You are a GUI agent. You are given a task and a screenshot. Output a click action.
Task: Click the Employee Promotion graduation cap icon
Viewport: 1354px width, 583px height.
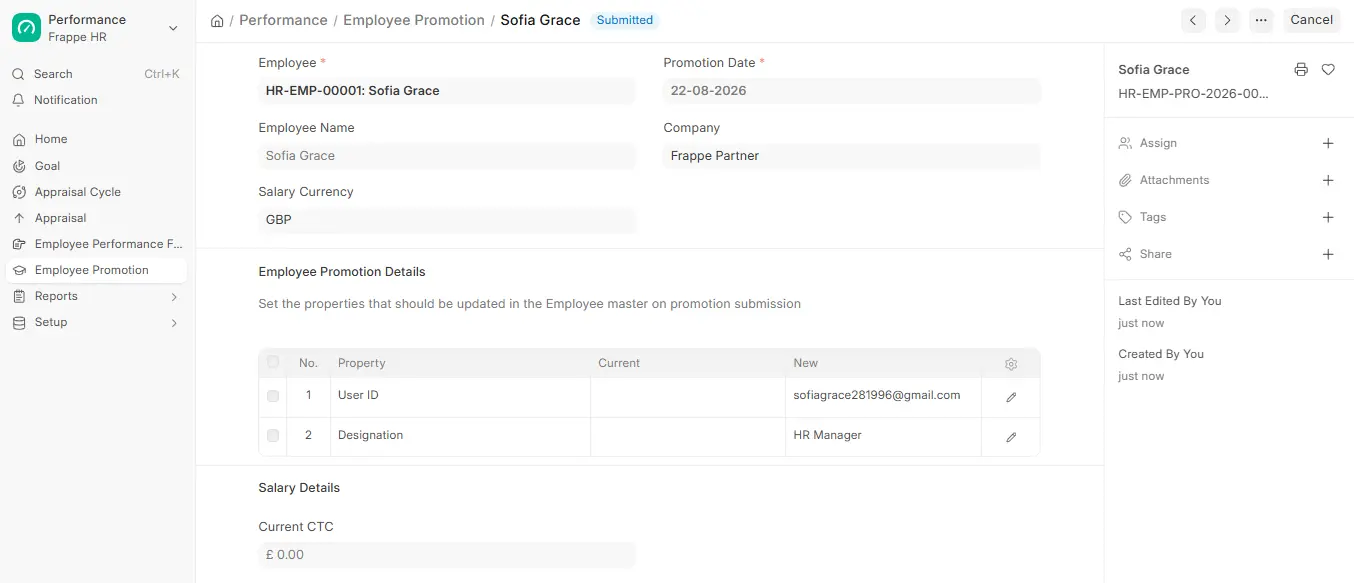[x=18, y=270]
